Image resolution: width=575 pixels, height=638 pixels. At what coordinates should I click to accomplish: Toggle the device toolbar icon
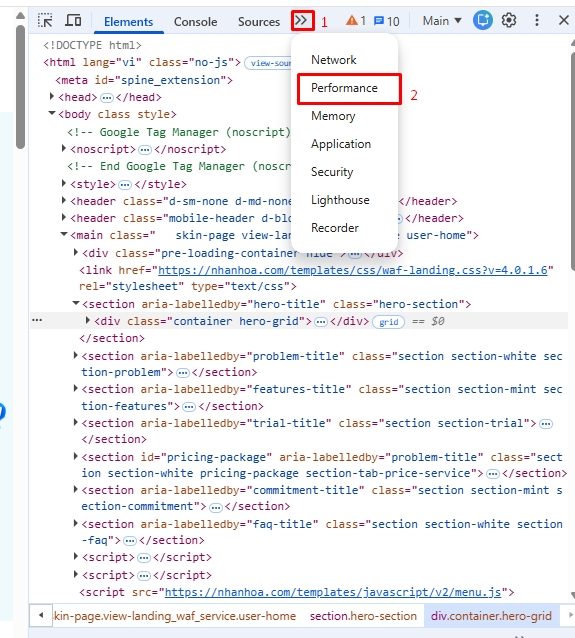[x=73, y=20]
